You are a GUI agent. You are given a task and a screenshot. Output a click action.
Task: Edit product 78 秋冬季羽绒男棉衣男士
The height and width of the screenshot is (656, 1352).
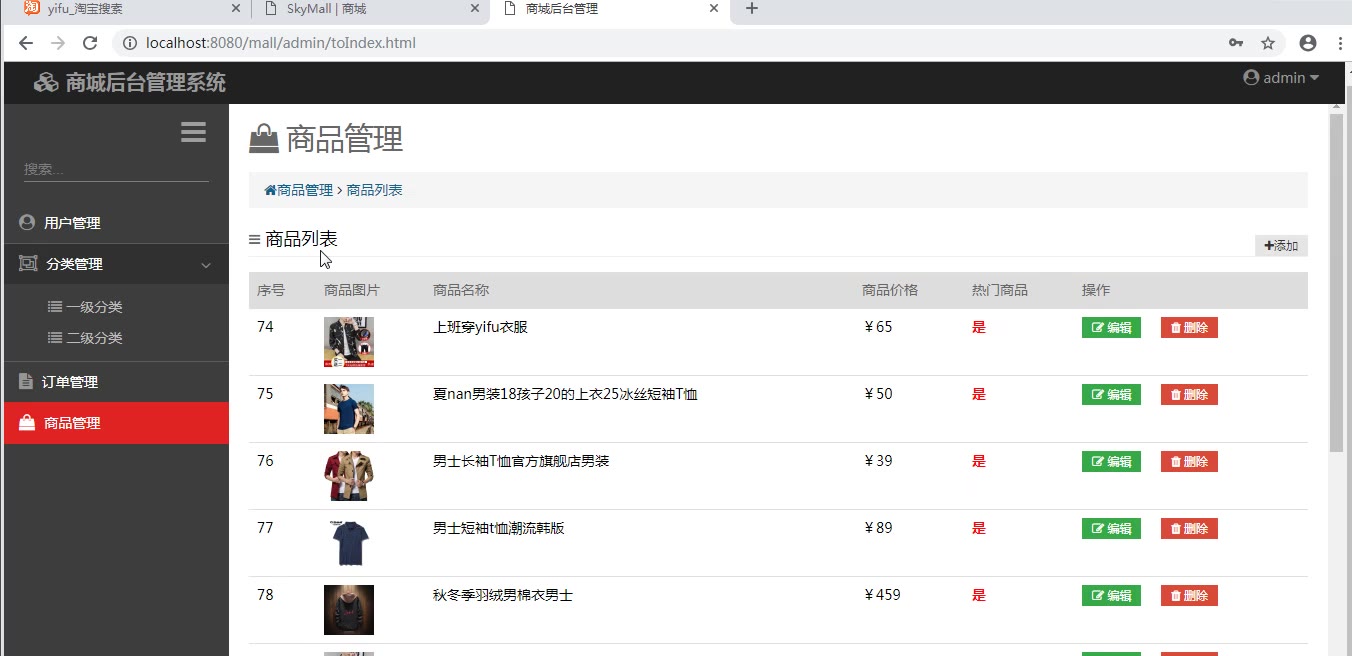[1111, 595]
